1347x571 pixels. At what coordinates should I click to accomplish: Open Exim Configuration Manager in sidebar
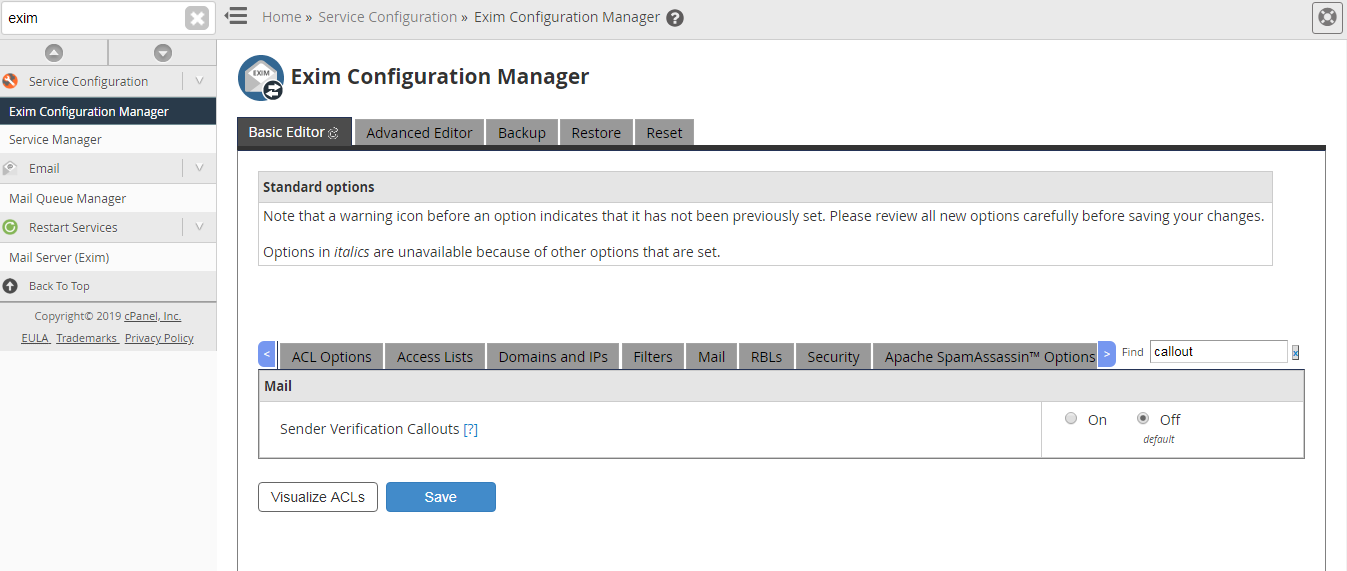[108, 111]
